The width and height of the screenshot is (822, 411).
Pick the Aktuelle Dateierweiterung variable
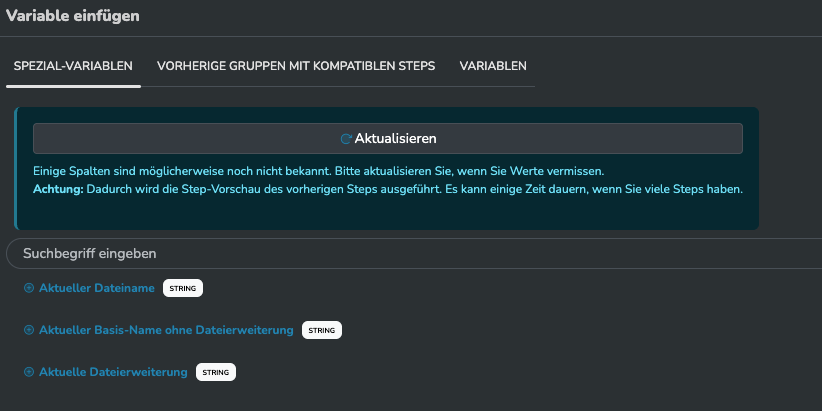[x=113, y=373]
